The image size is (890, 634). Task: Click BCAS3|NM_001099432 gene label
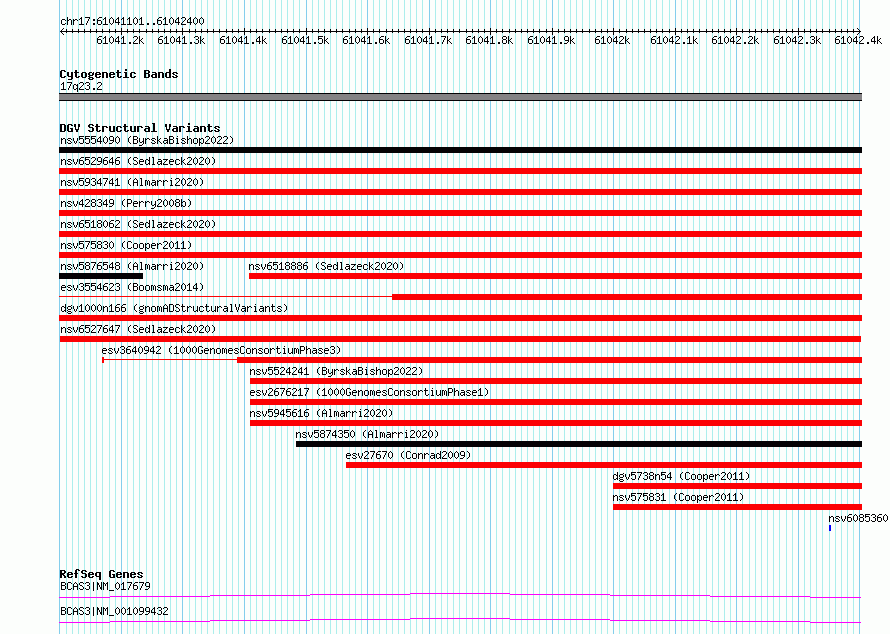point(114,611)
